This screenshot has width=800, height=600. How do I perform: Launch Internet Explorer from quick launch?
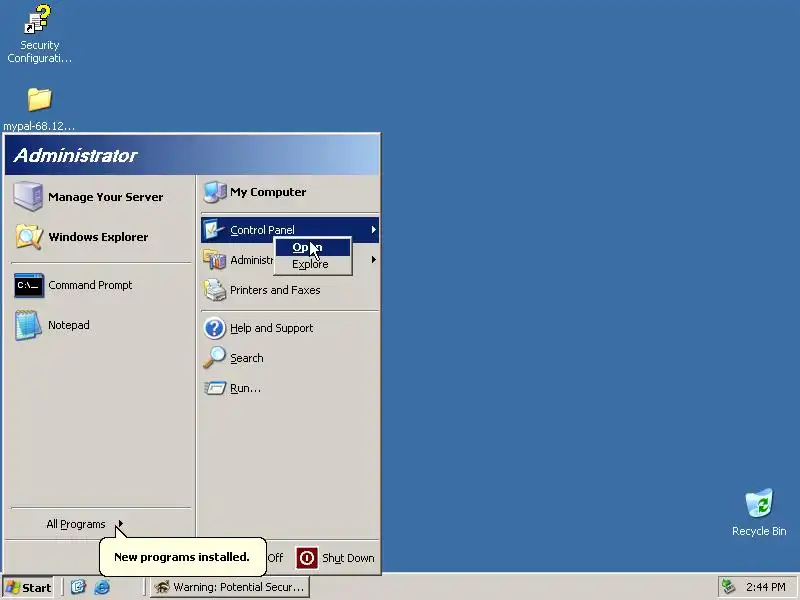[x=102, y=587]
